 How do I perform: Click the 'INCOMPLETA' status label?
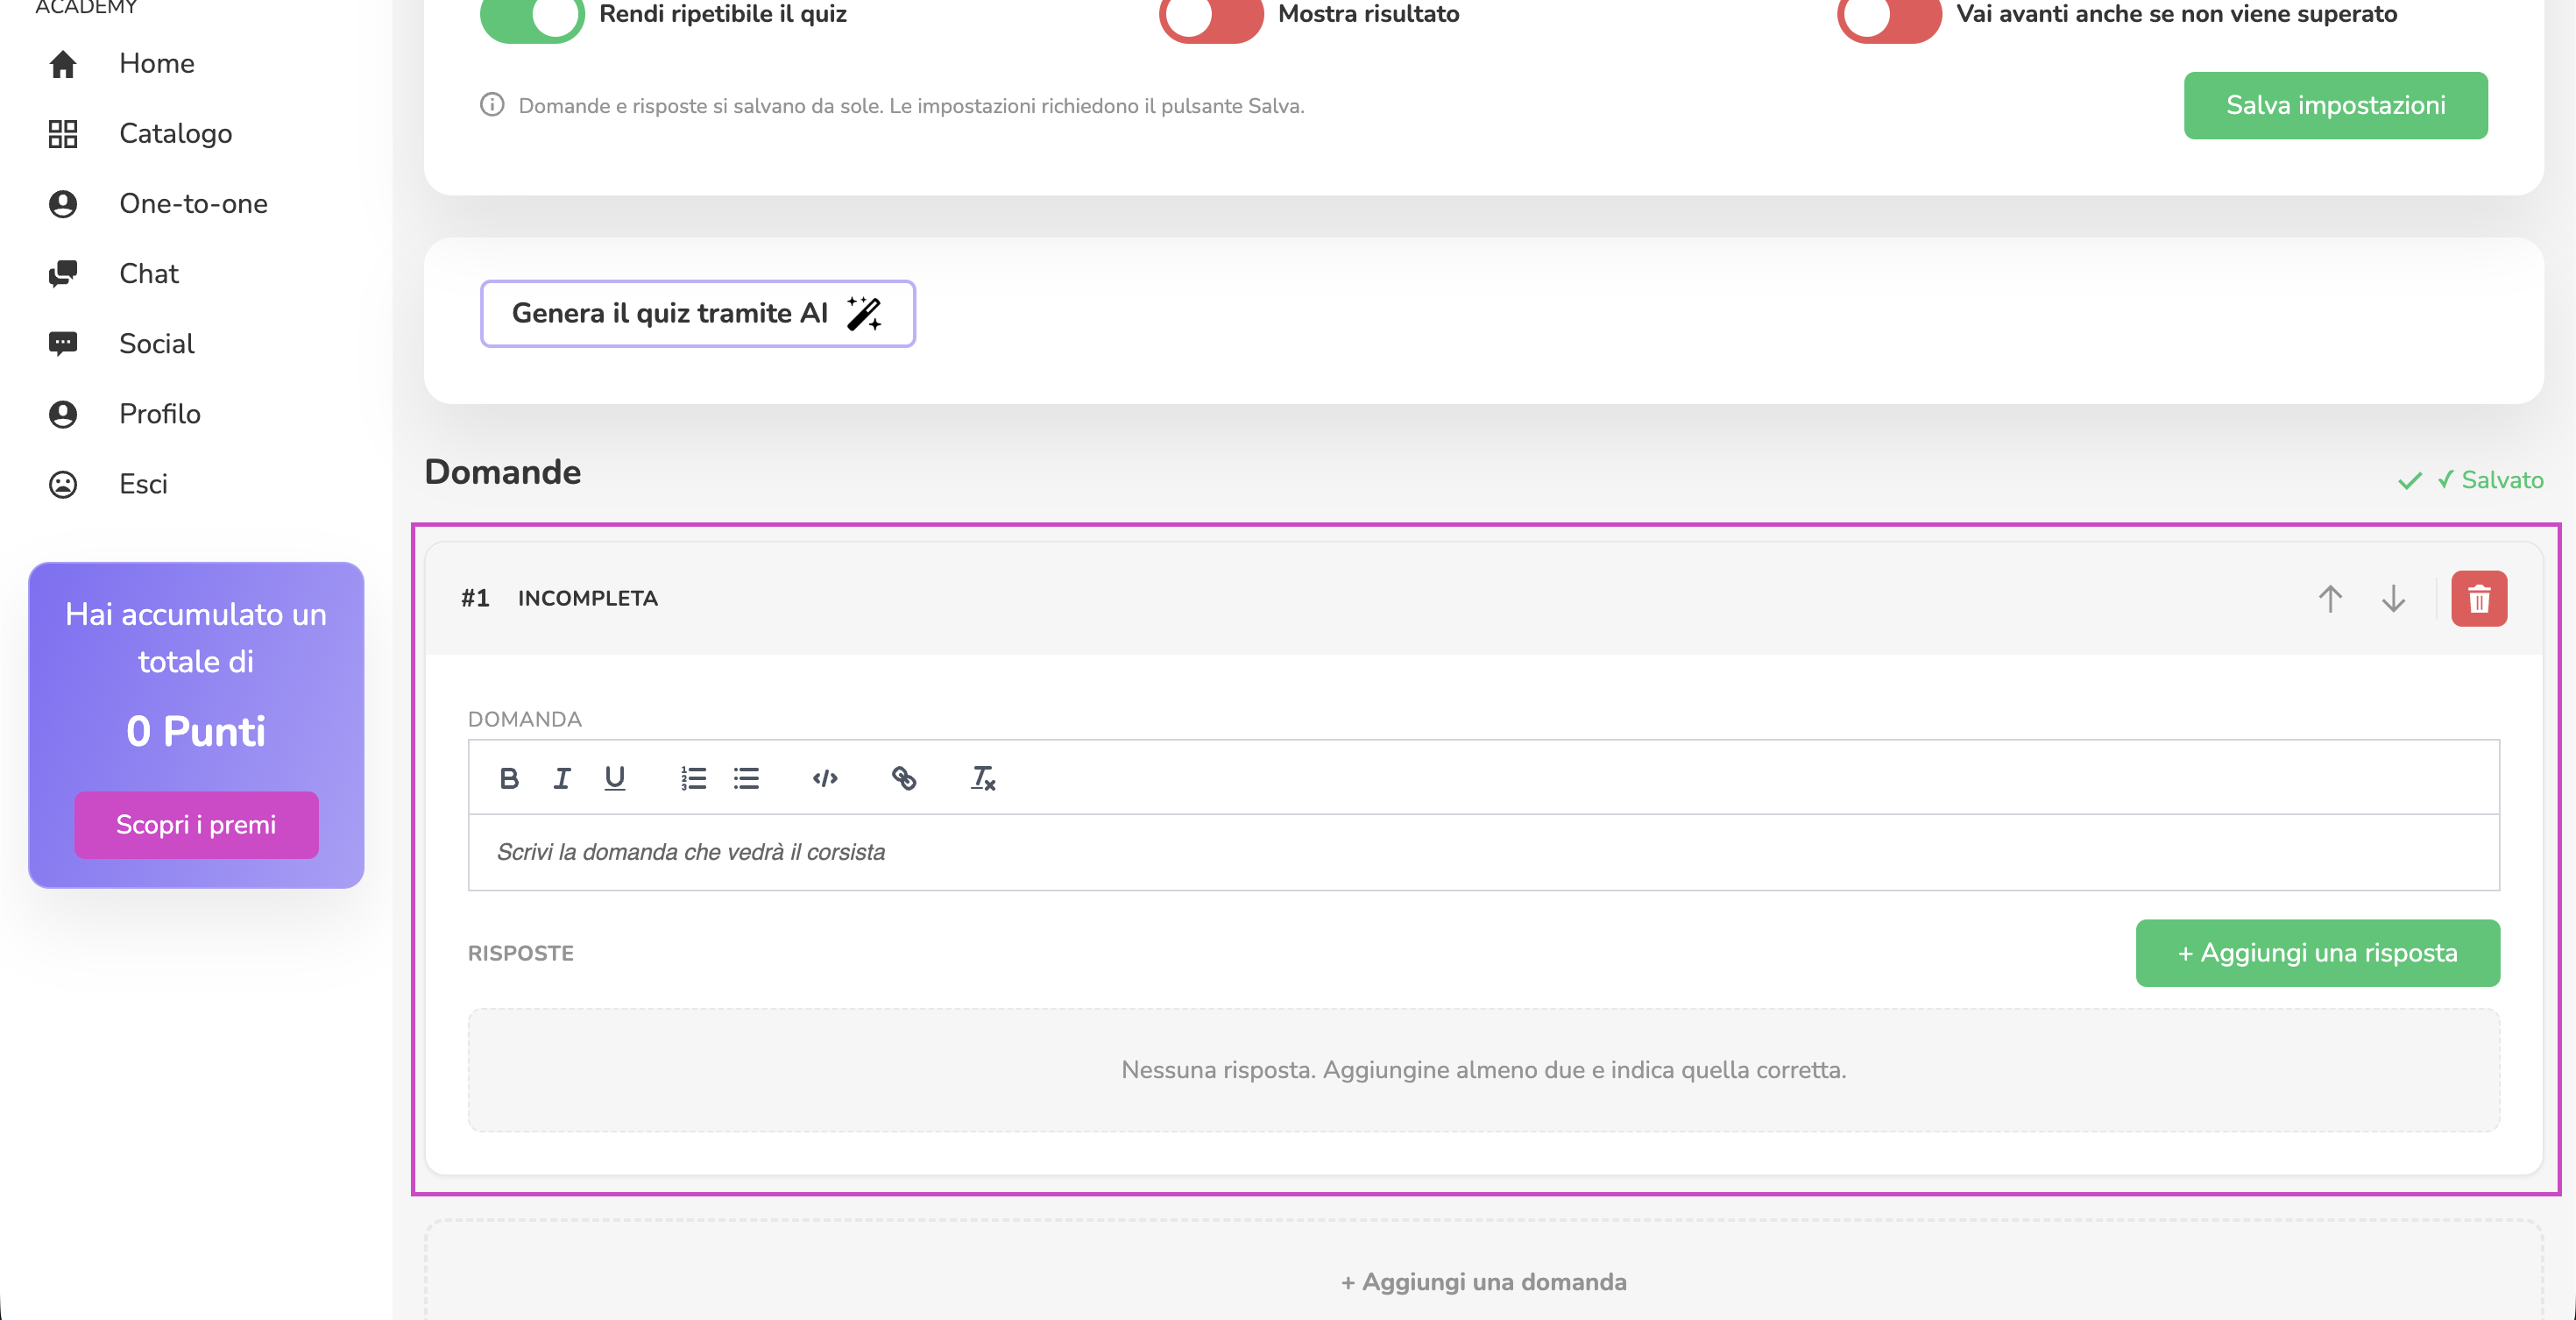(x=587, y=598)
